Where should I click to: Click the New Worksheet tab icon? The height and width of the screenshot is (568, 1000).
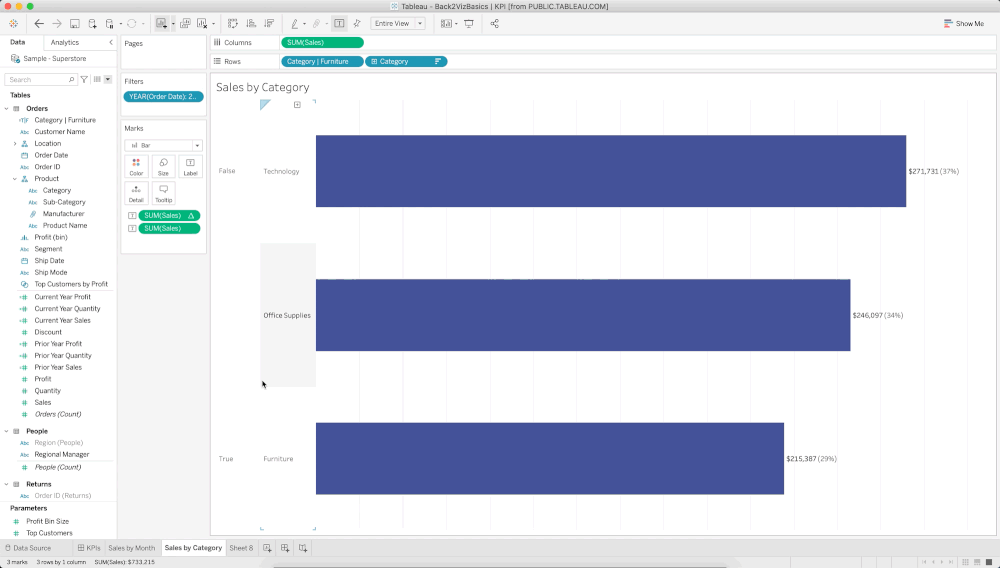(267, 548)
